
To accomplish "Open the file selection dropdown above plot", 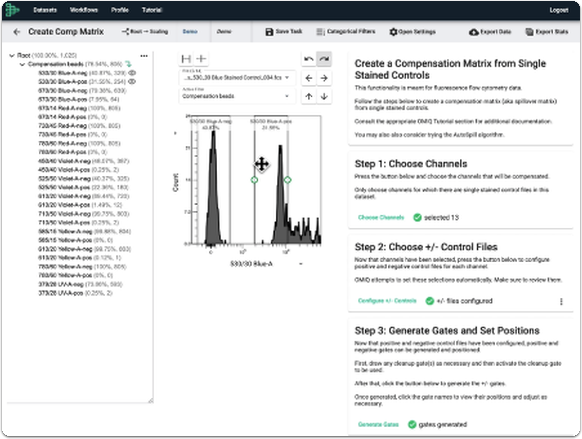I will point(237,78).
